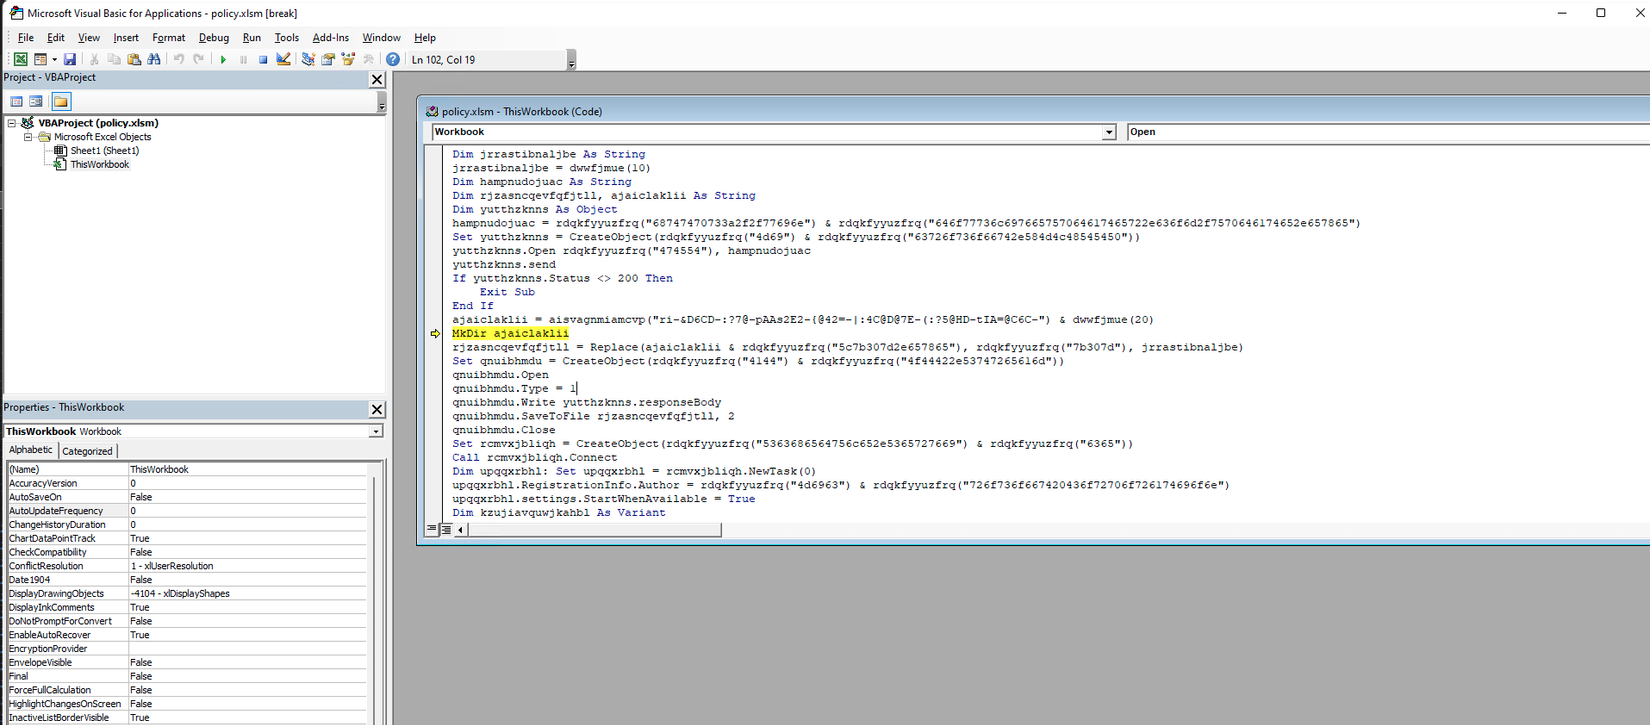The image size is (1650, 725).
Task: Open the Format menu
Action: [x=169, y=38]
